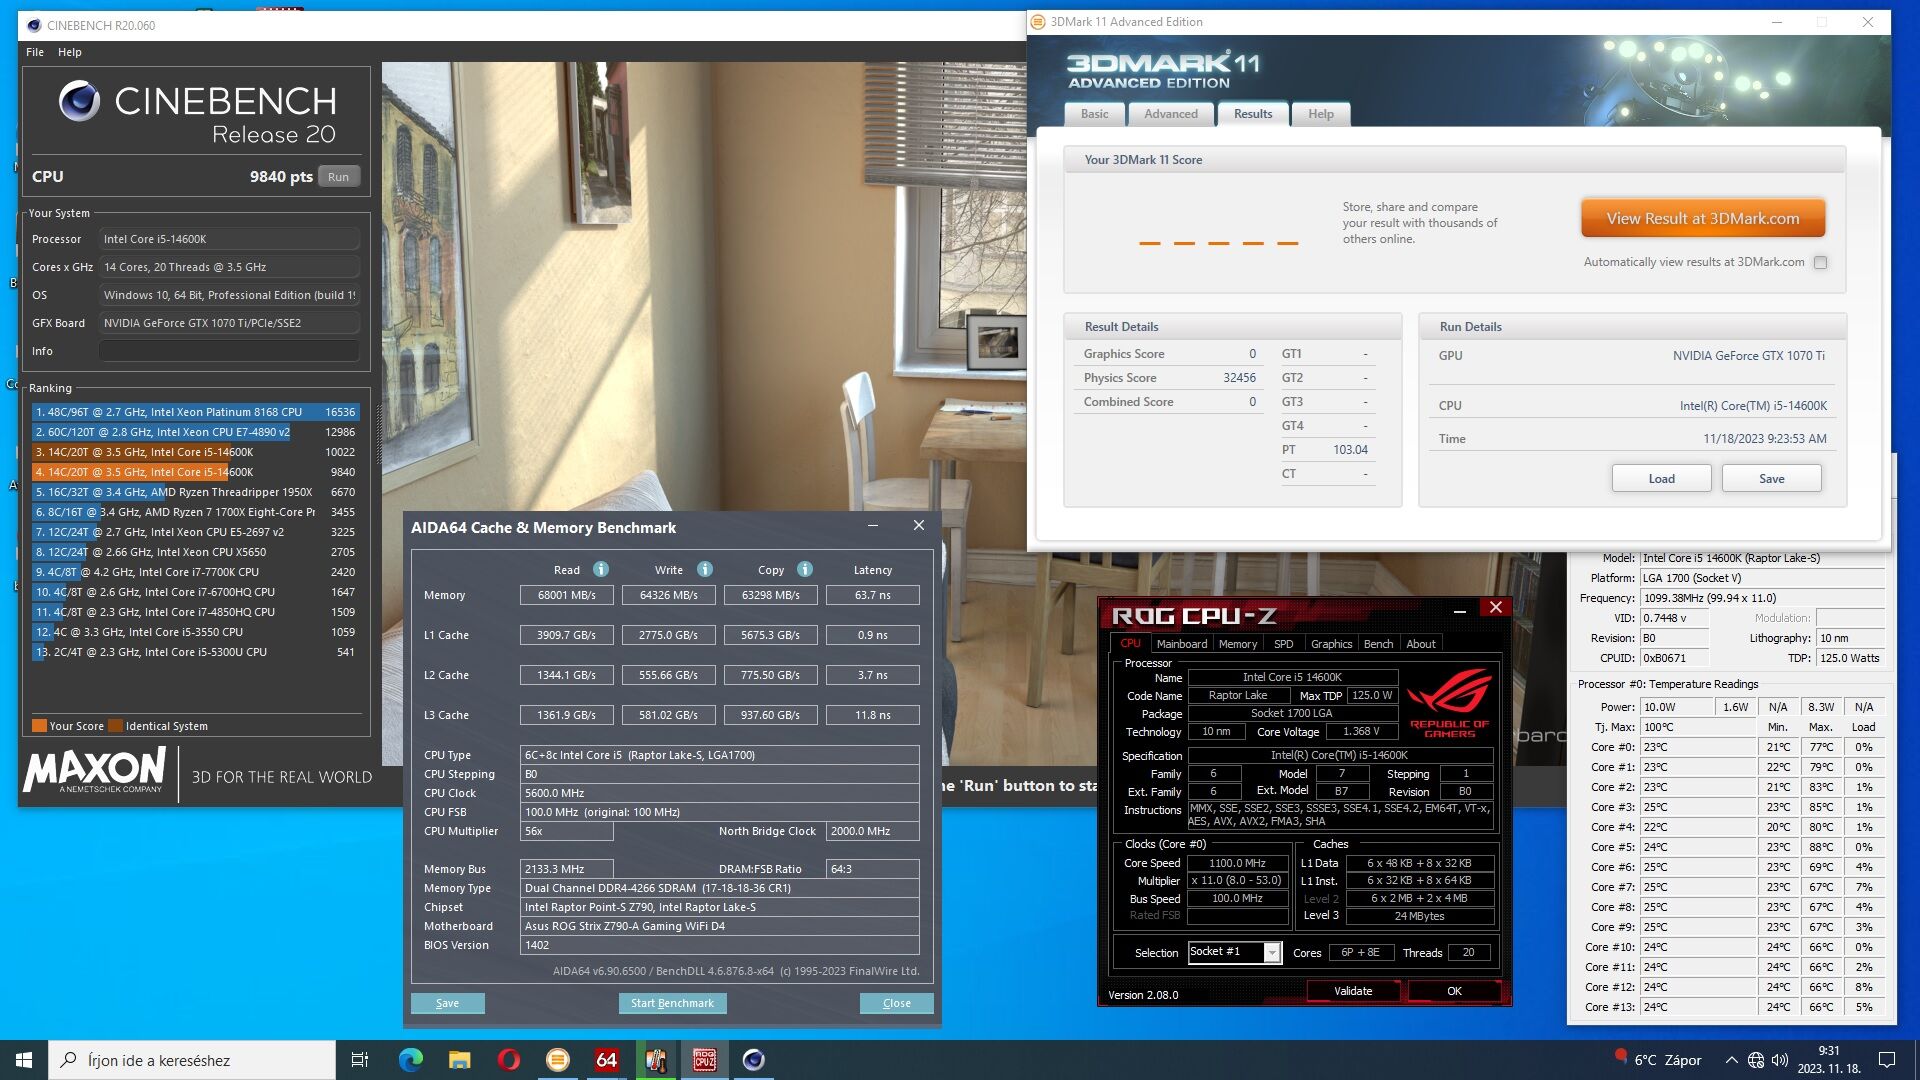Click the Cinebench title bar icon

tap(34, 25)
